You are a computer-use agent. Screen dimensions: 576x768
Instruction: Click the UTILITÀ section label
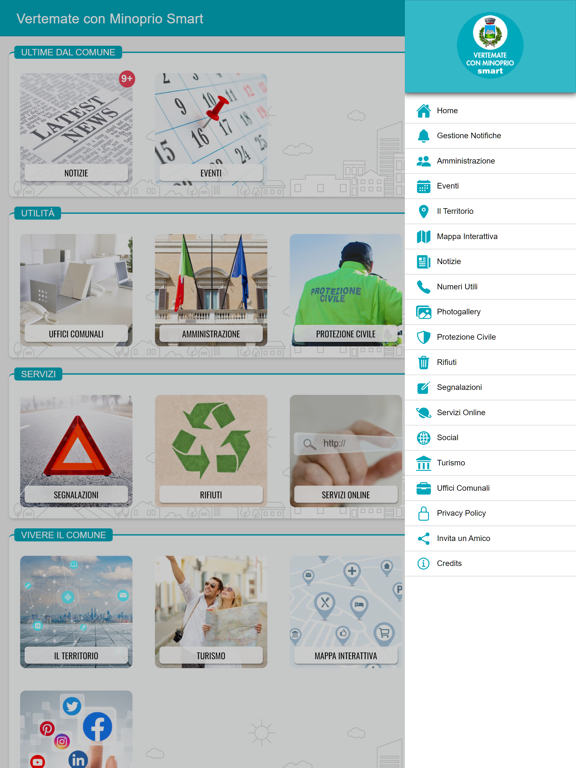38,213
